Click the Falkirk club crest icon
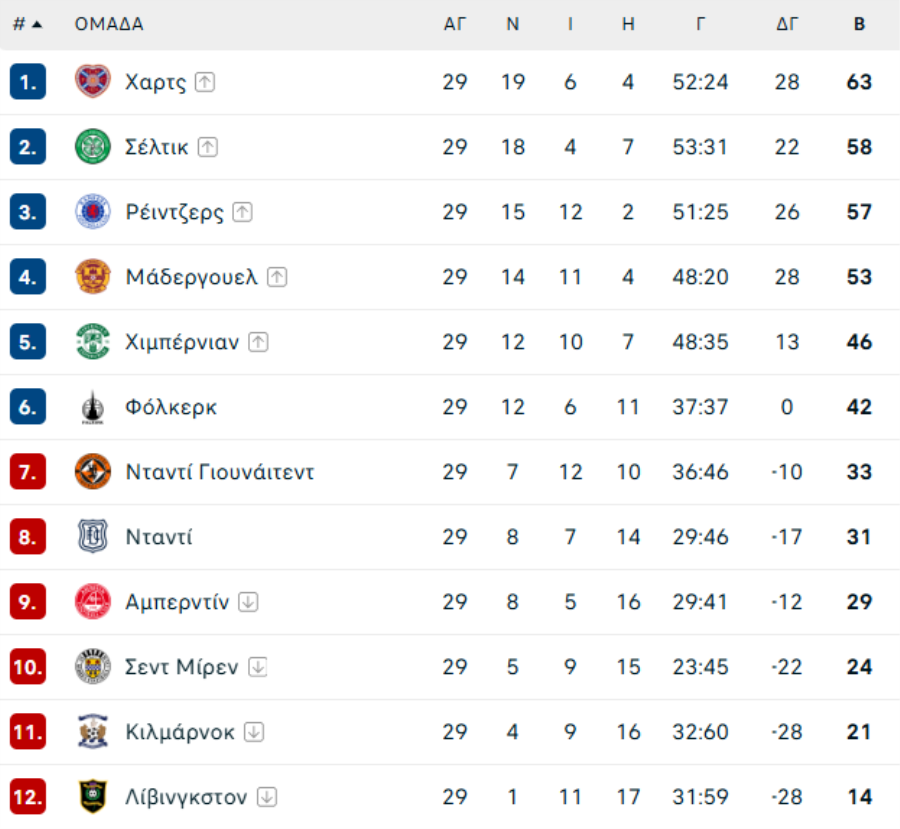Image resolution: width=900 pixels, height=829 pixels. 93,407
